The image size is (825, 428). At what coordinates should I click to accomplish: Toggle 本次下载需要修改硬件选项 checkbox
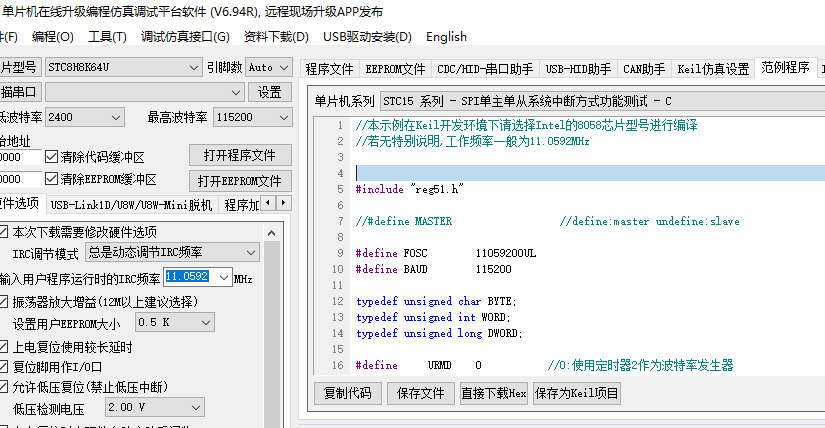[x=3, y=232]
